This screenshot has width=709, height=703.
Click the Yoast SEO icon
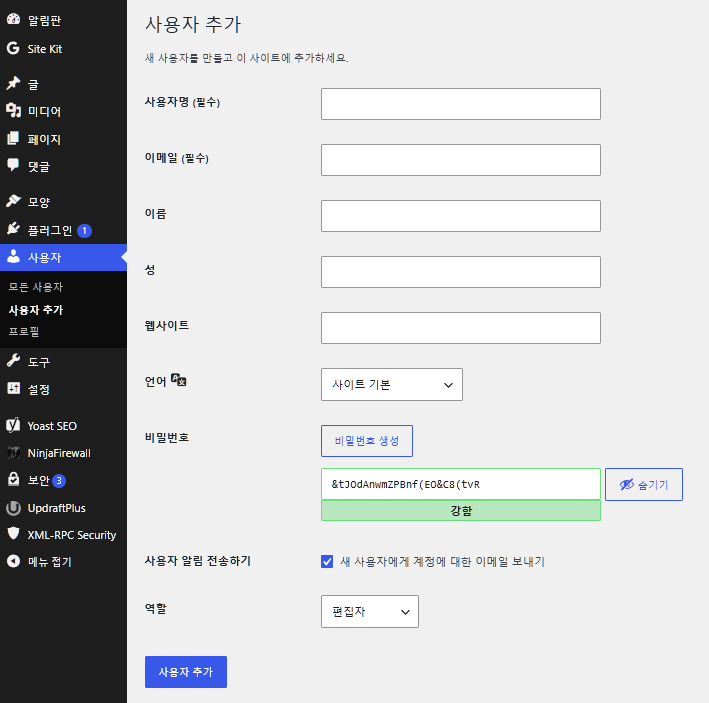click(x=14, y=425)
